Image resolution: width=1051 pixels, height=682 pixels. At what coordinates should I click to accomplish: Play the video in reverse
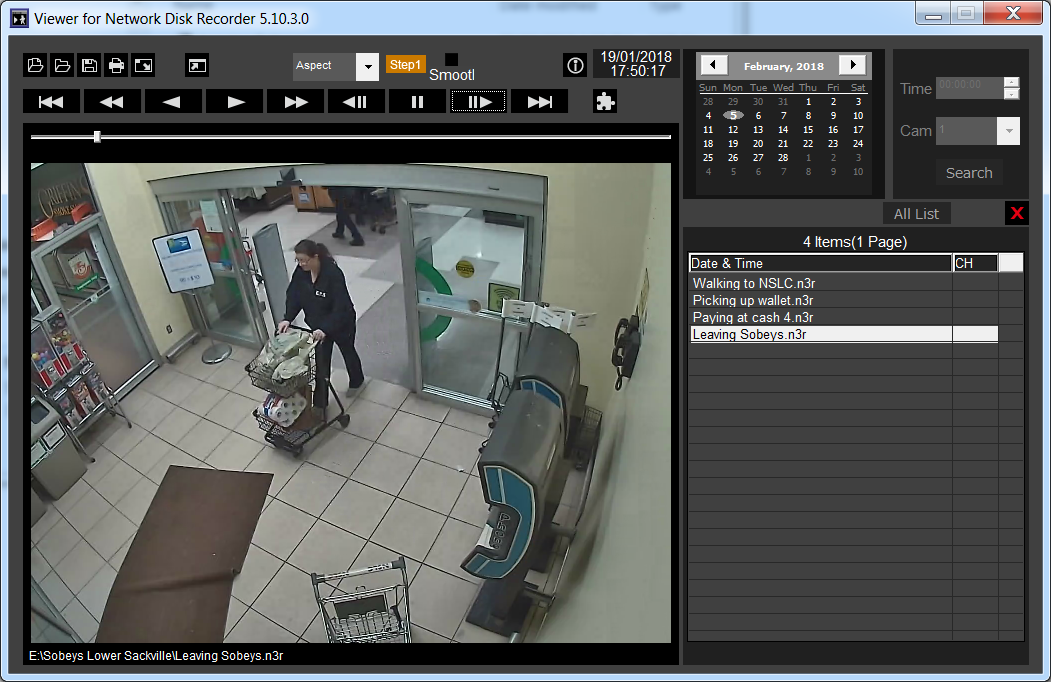coord(173,101)
